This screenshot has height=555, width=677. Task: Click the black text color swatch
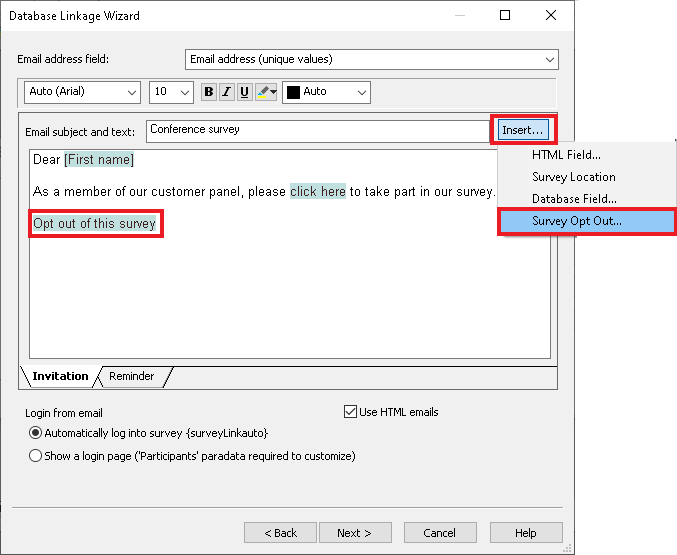293,92
